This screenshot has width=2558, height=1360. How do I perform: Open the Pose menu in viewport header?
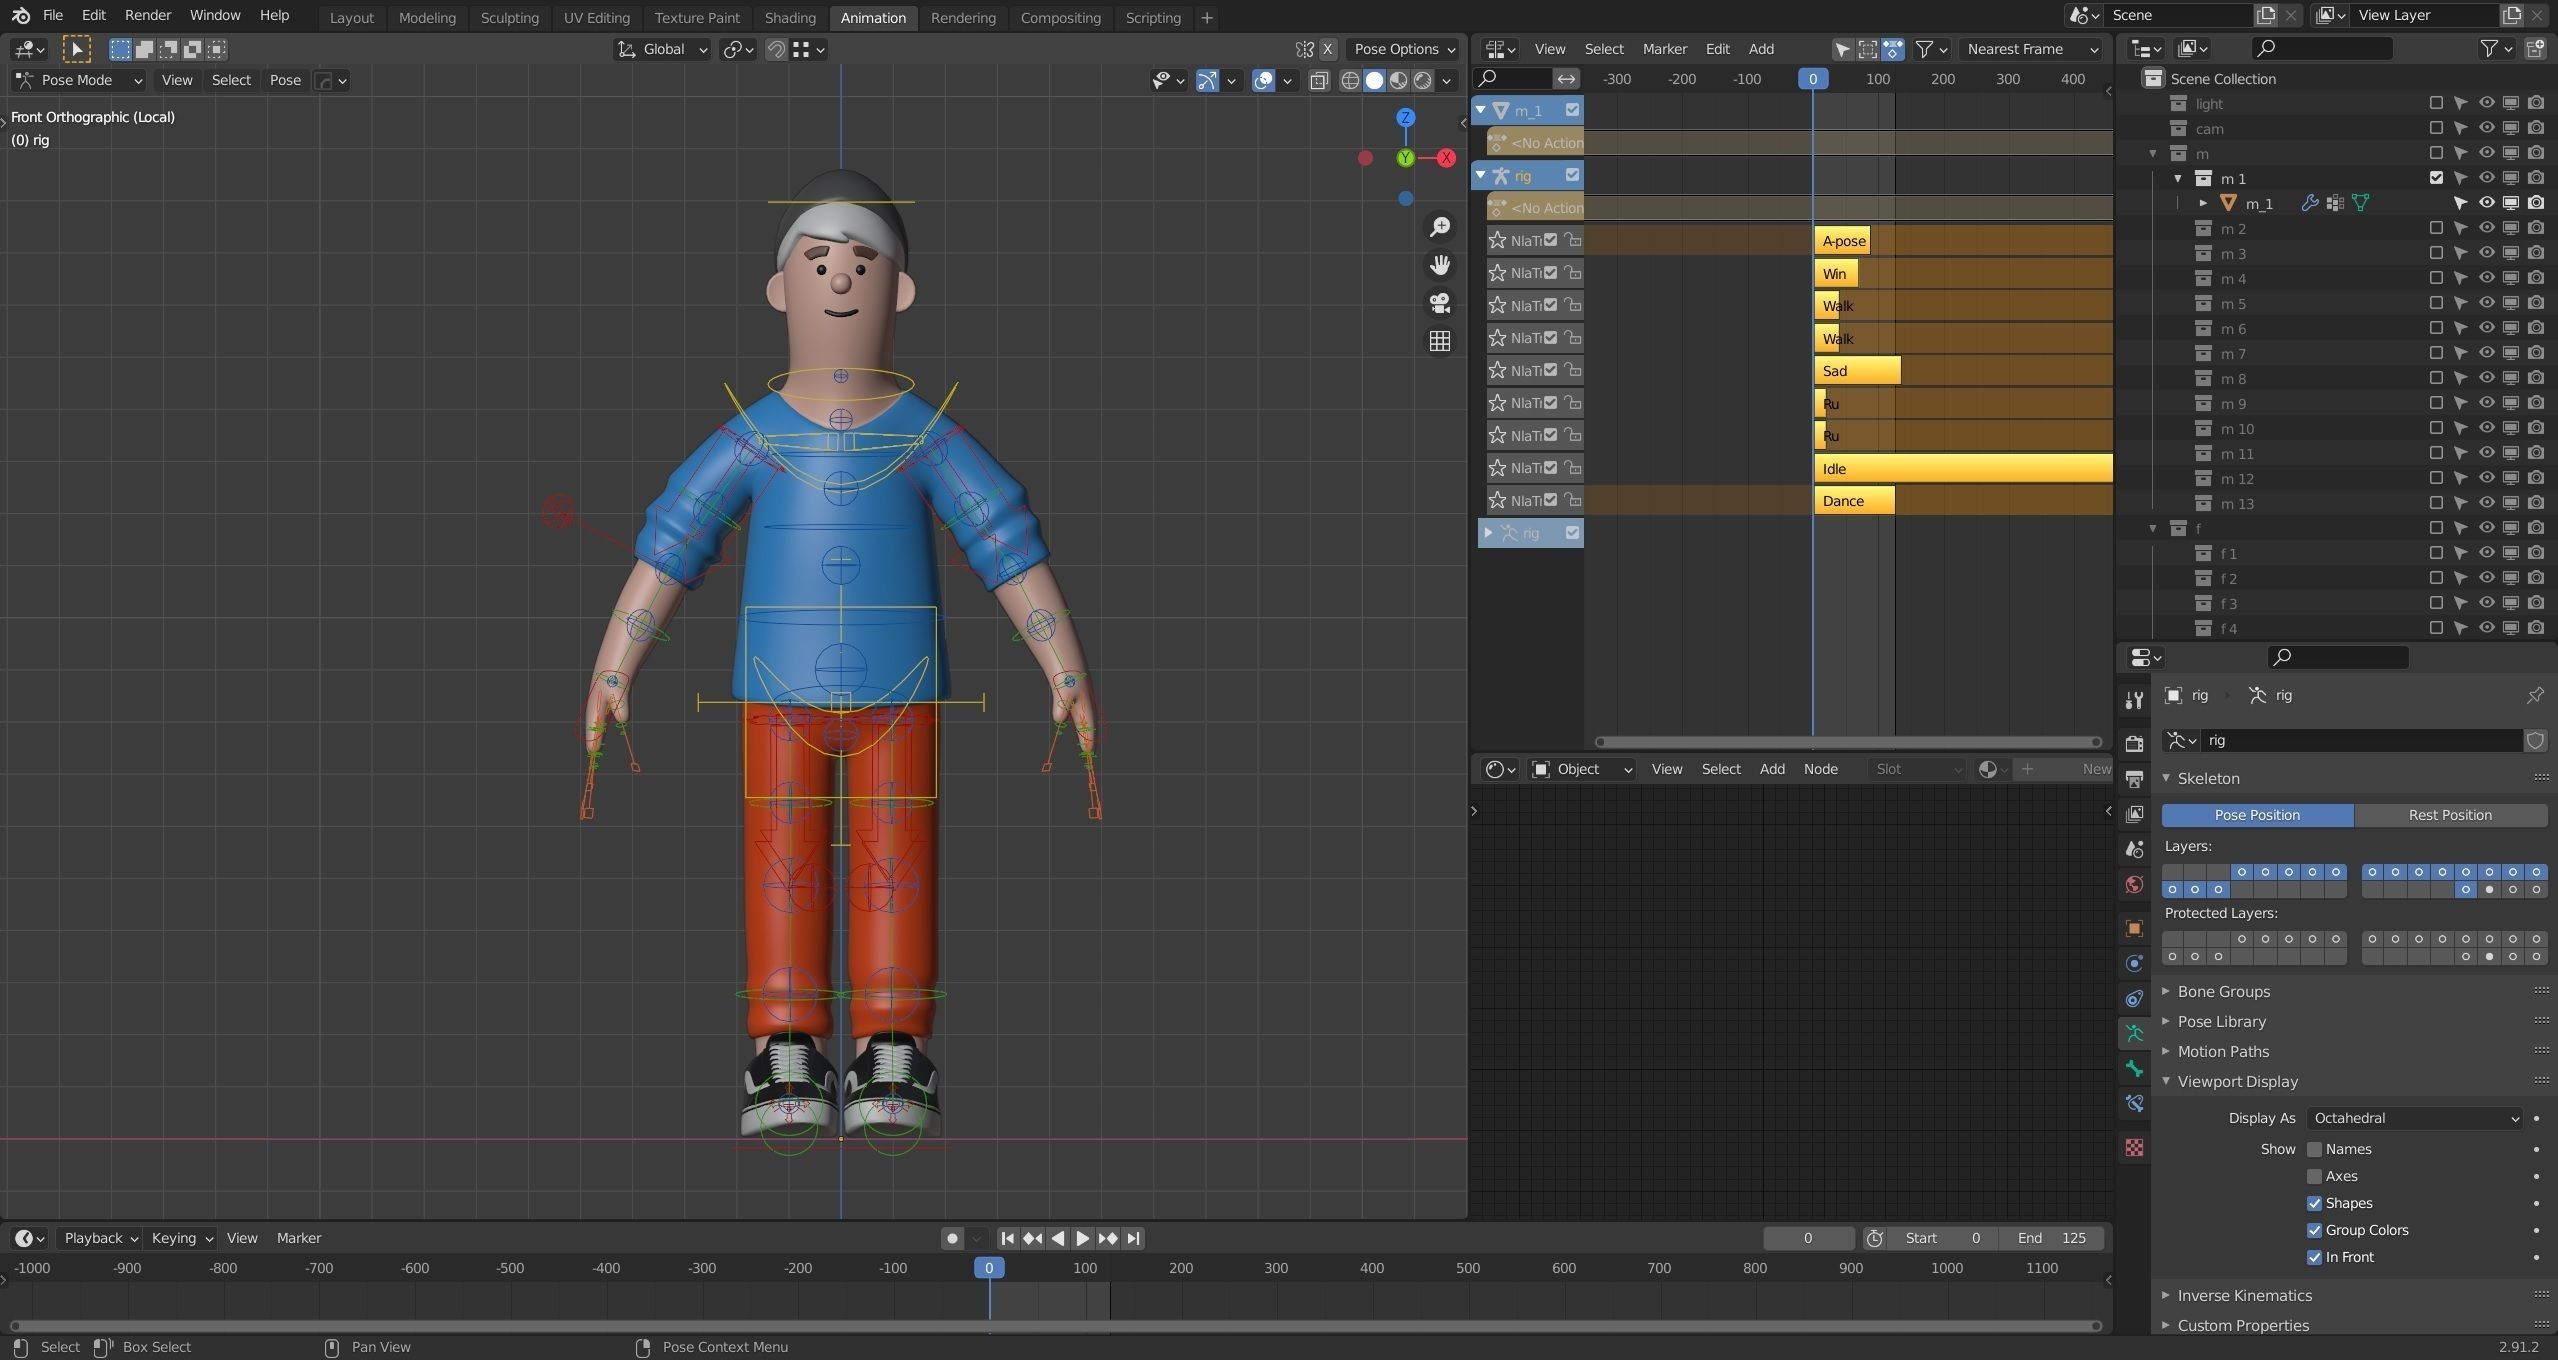[x=285, y=80]
